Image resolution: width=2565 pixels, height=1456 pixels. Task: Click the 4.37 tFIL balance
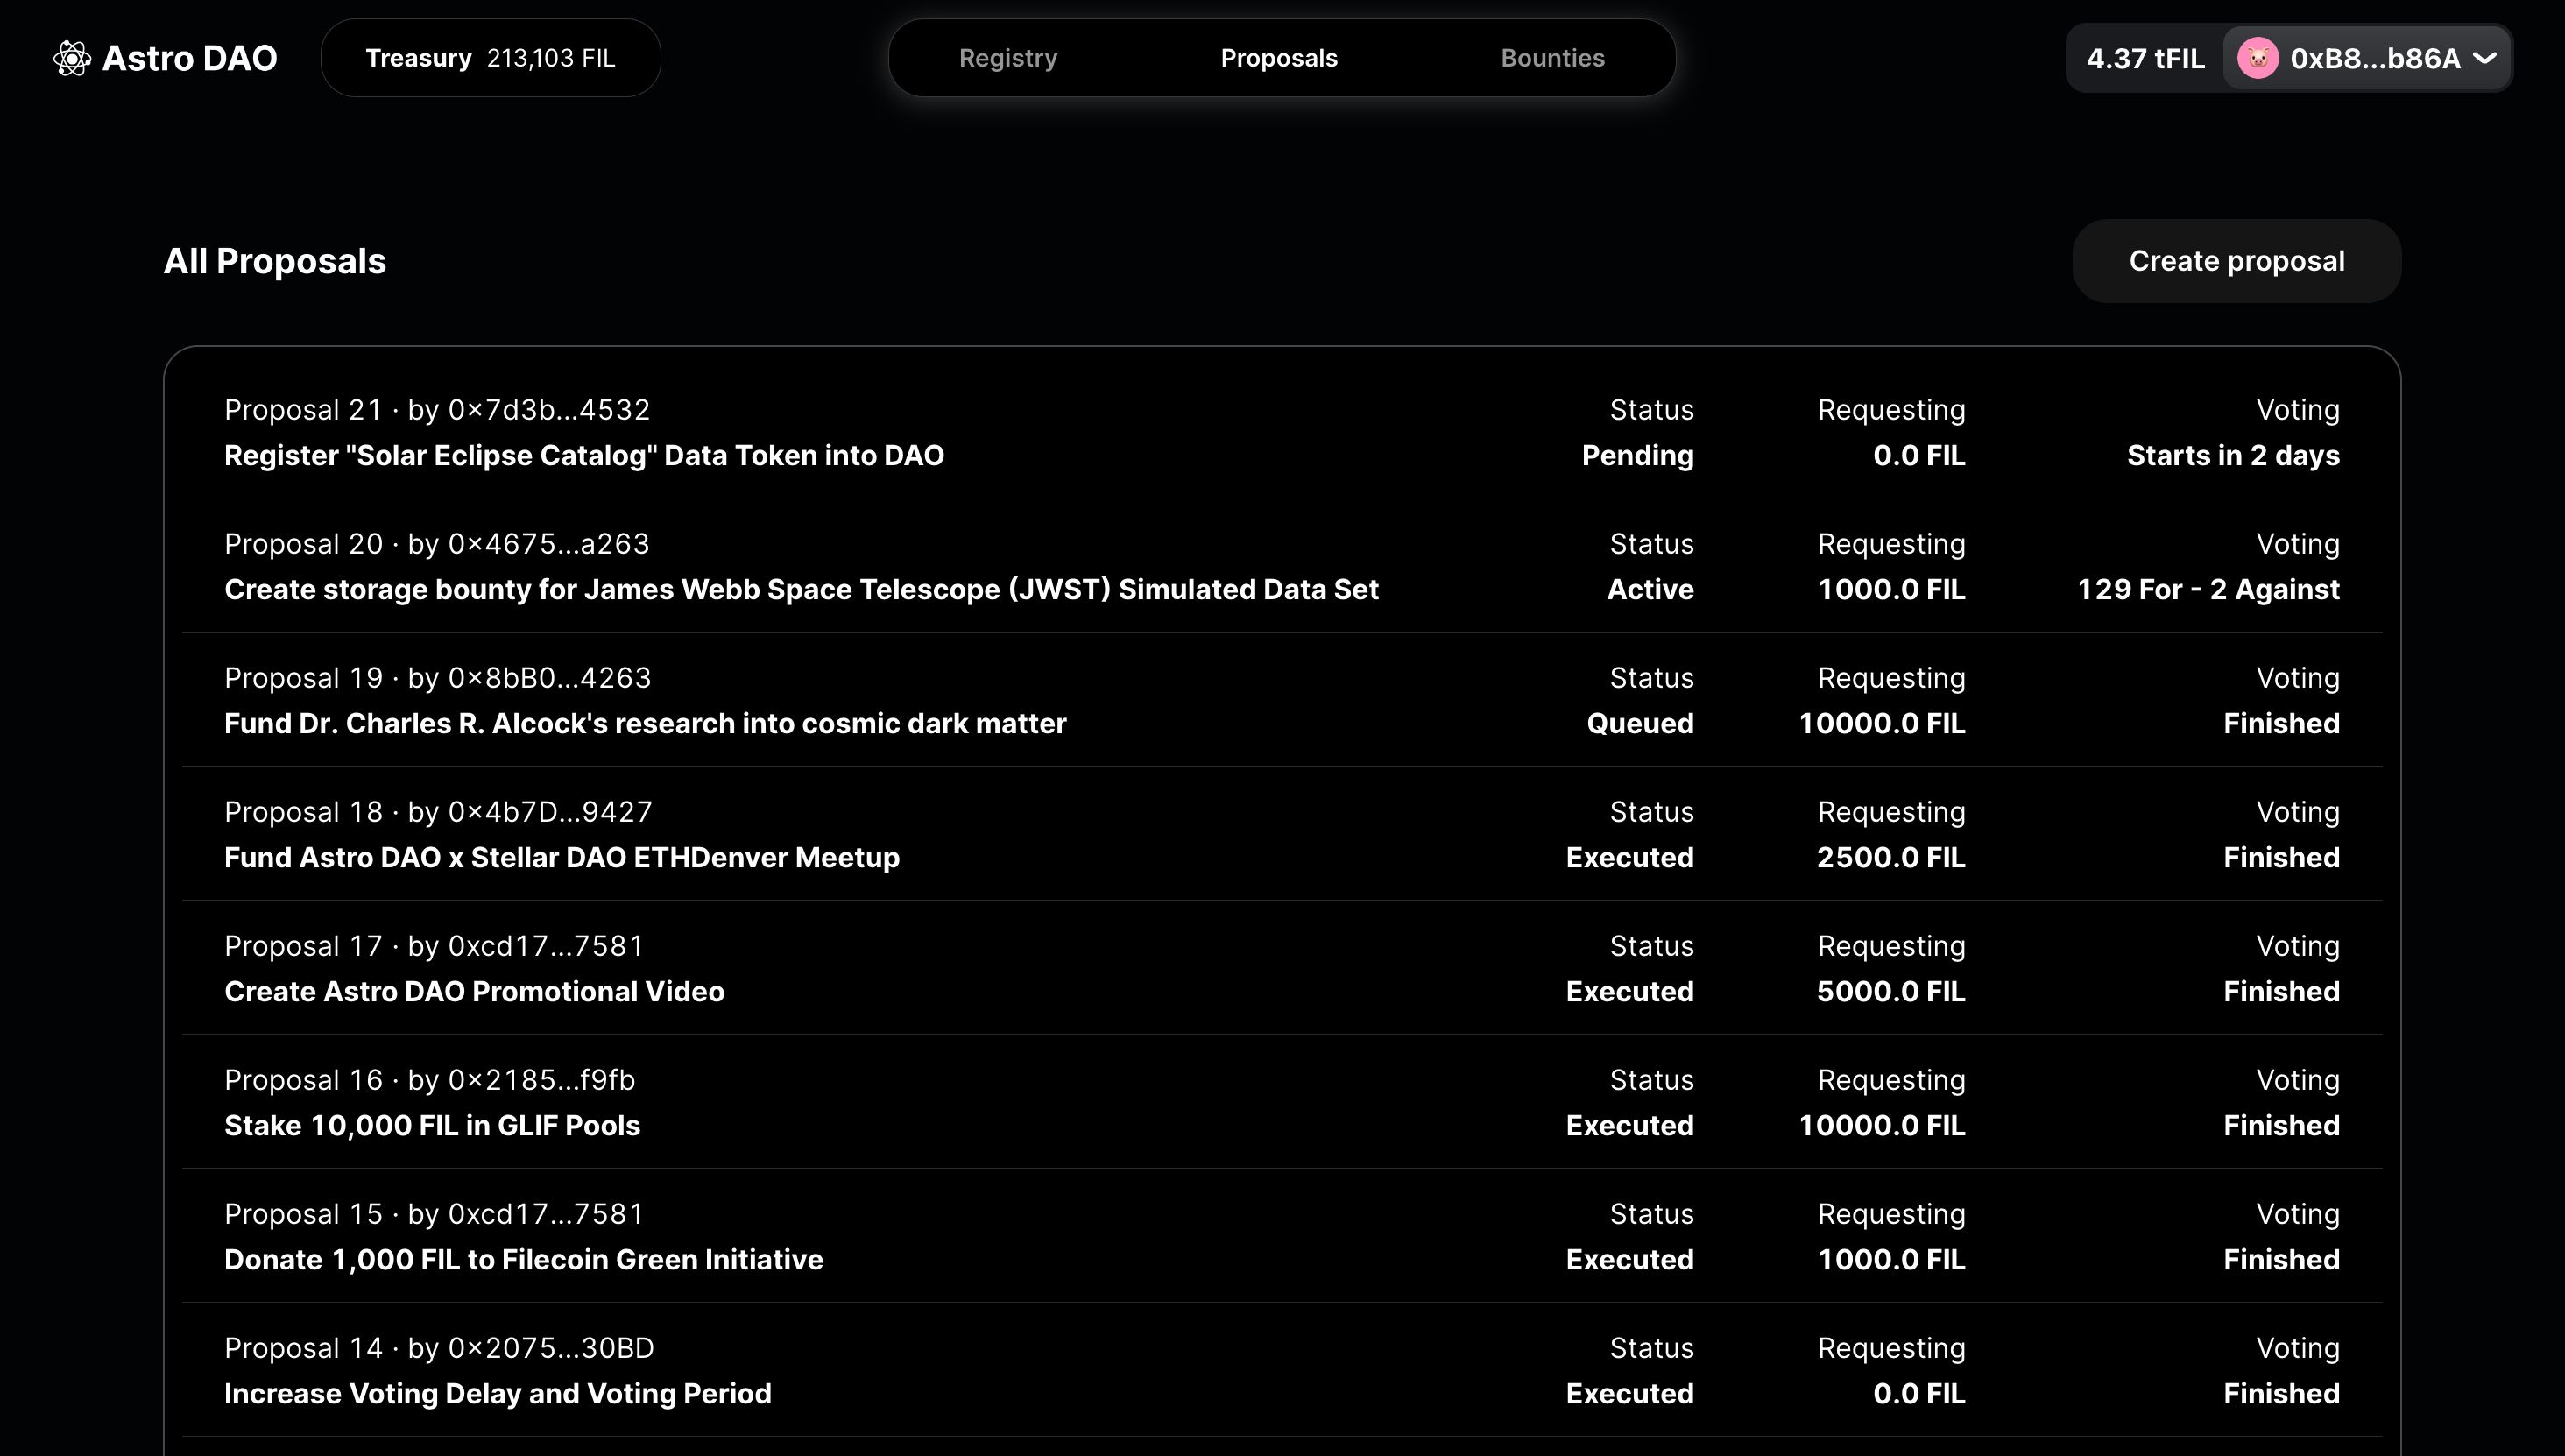pos(2145,58)
